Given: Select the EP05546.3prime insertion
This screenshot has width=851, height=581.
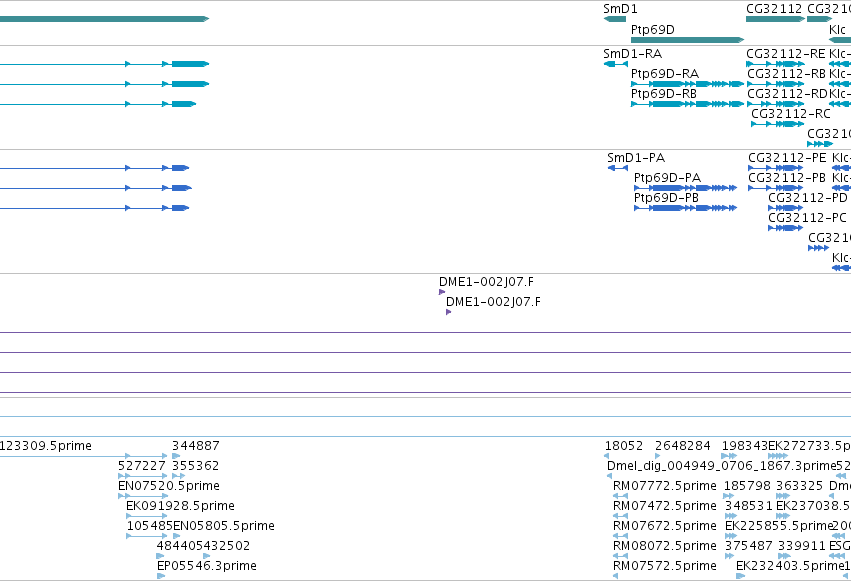Looking at the screenshot, I should [x=206, y=566].
